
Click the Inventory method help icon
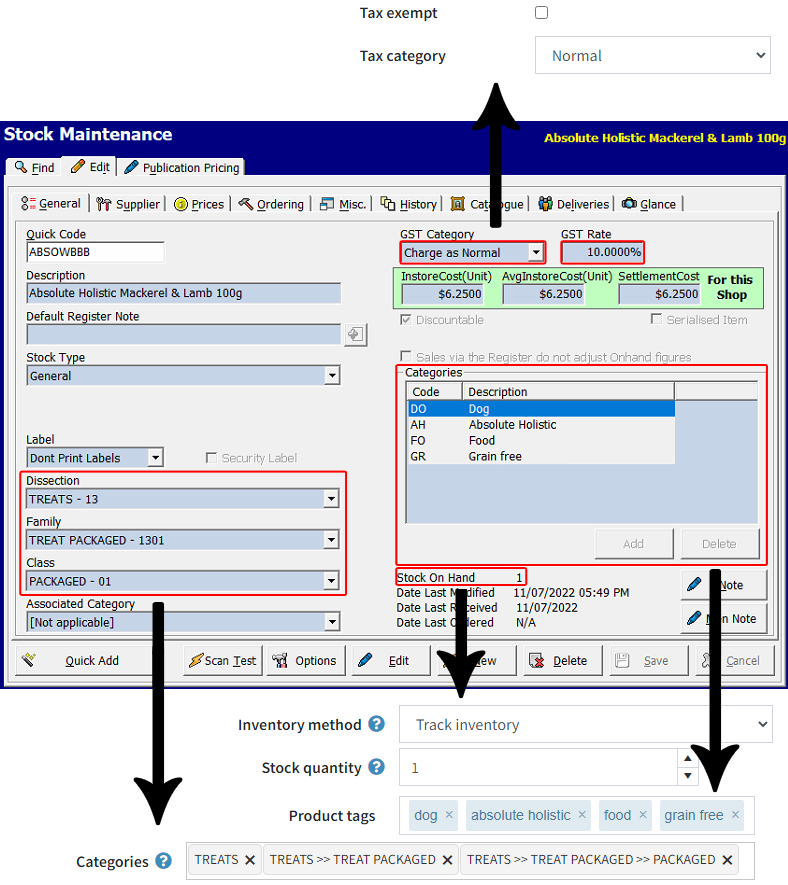point(376,724)
